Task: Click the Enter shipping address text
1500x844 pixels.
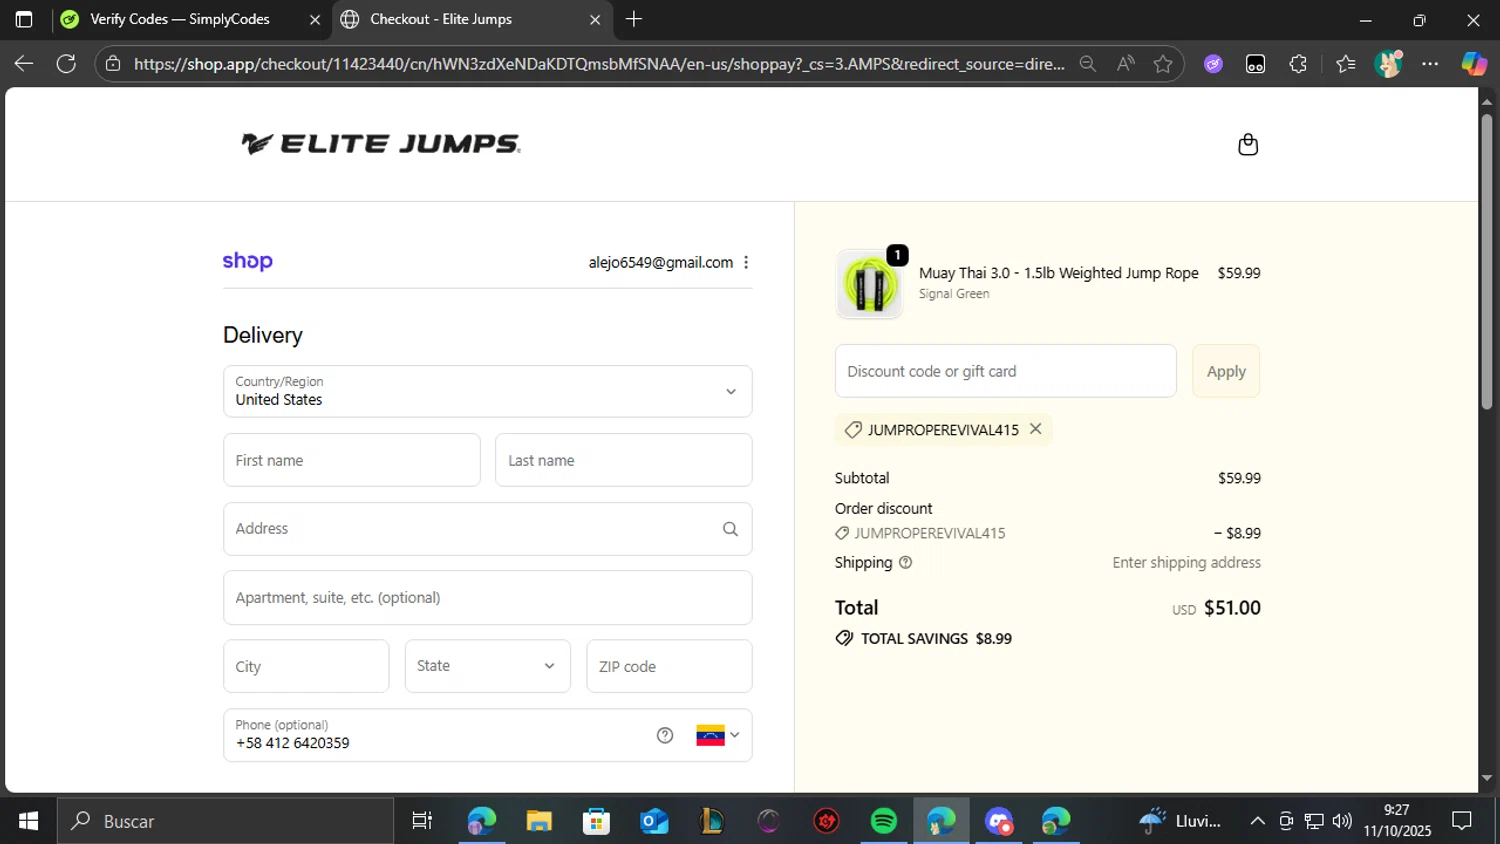Action: [1186, 562]
